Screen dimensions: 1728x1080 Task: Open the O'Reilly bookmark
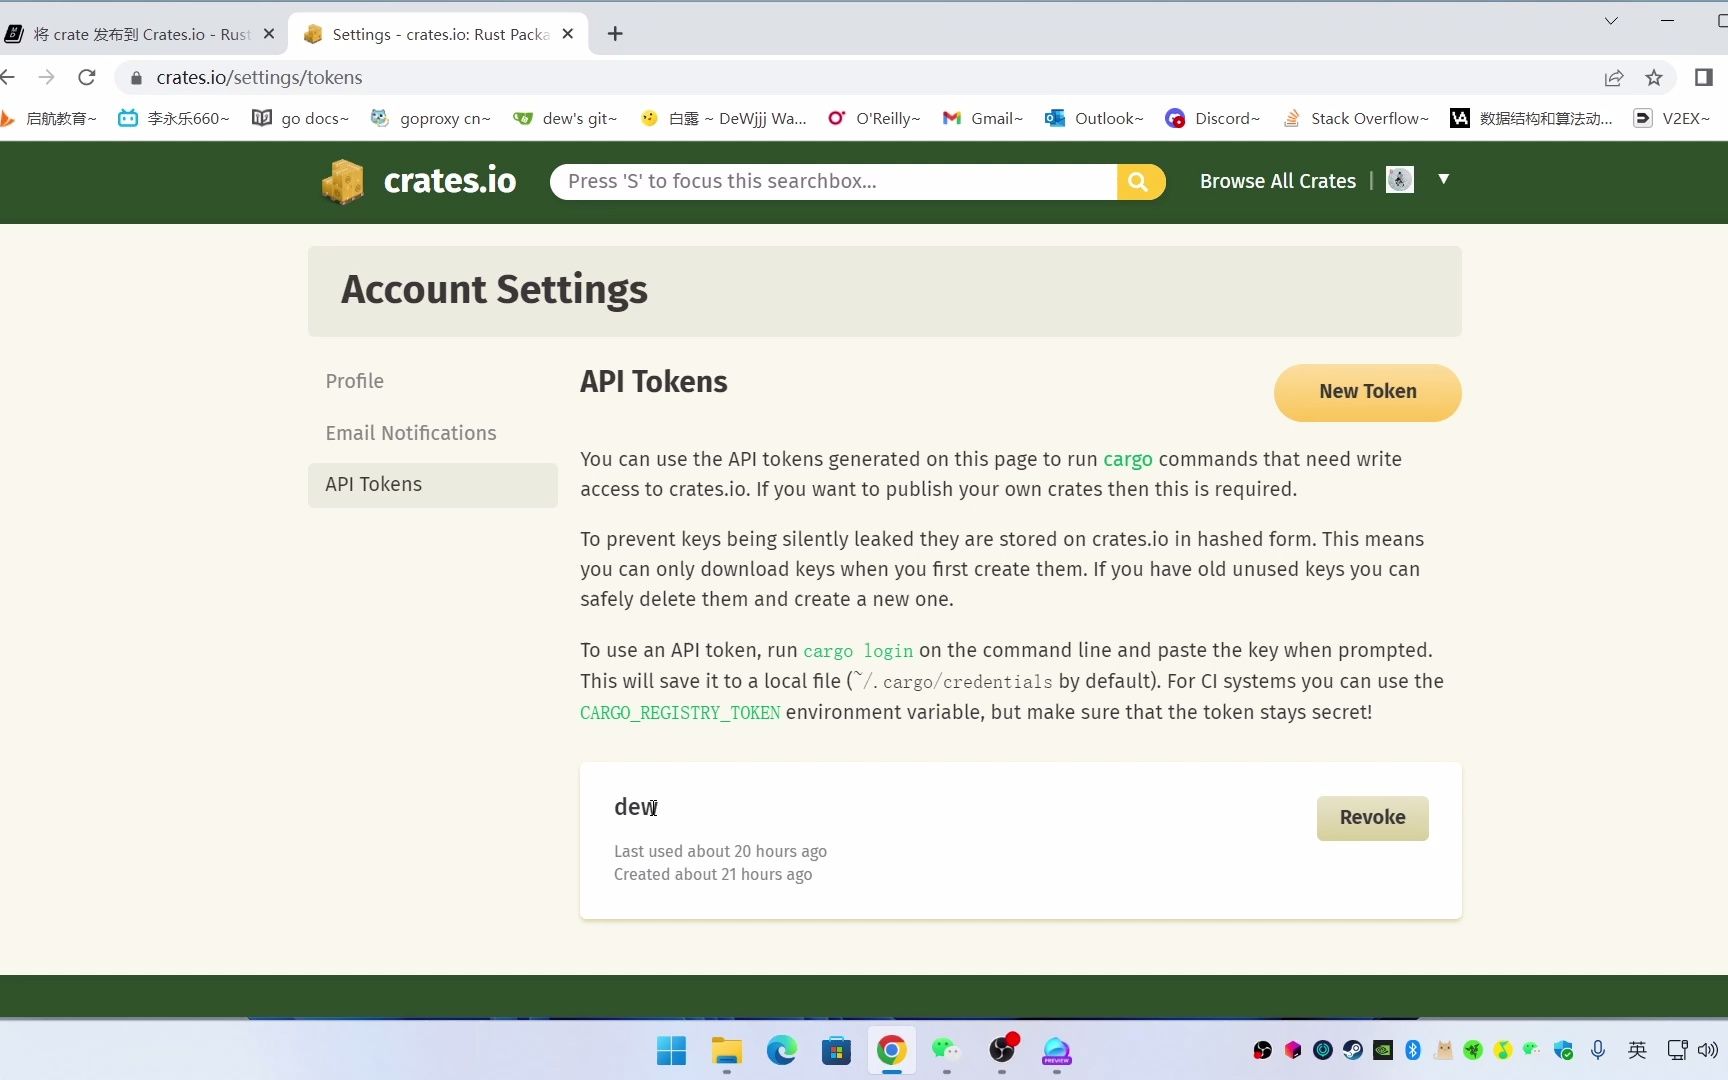click(x=874, y=118)
